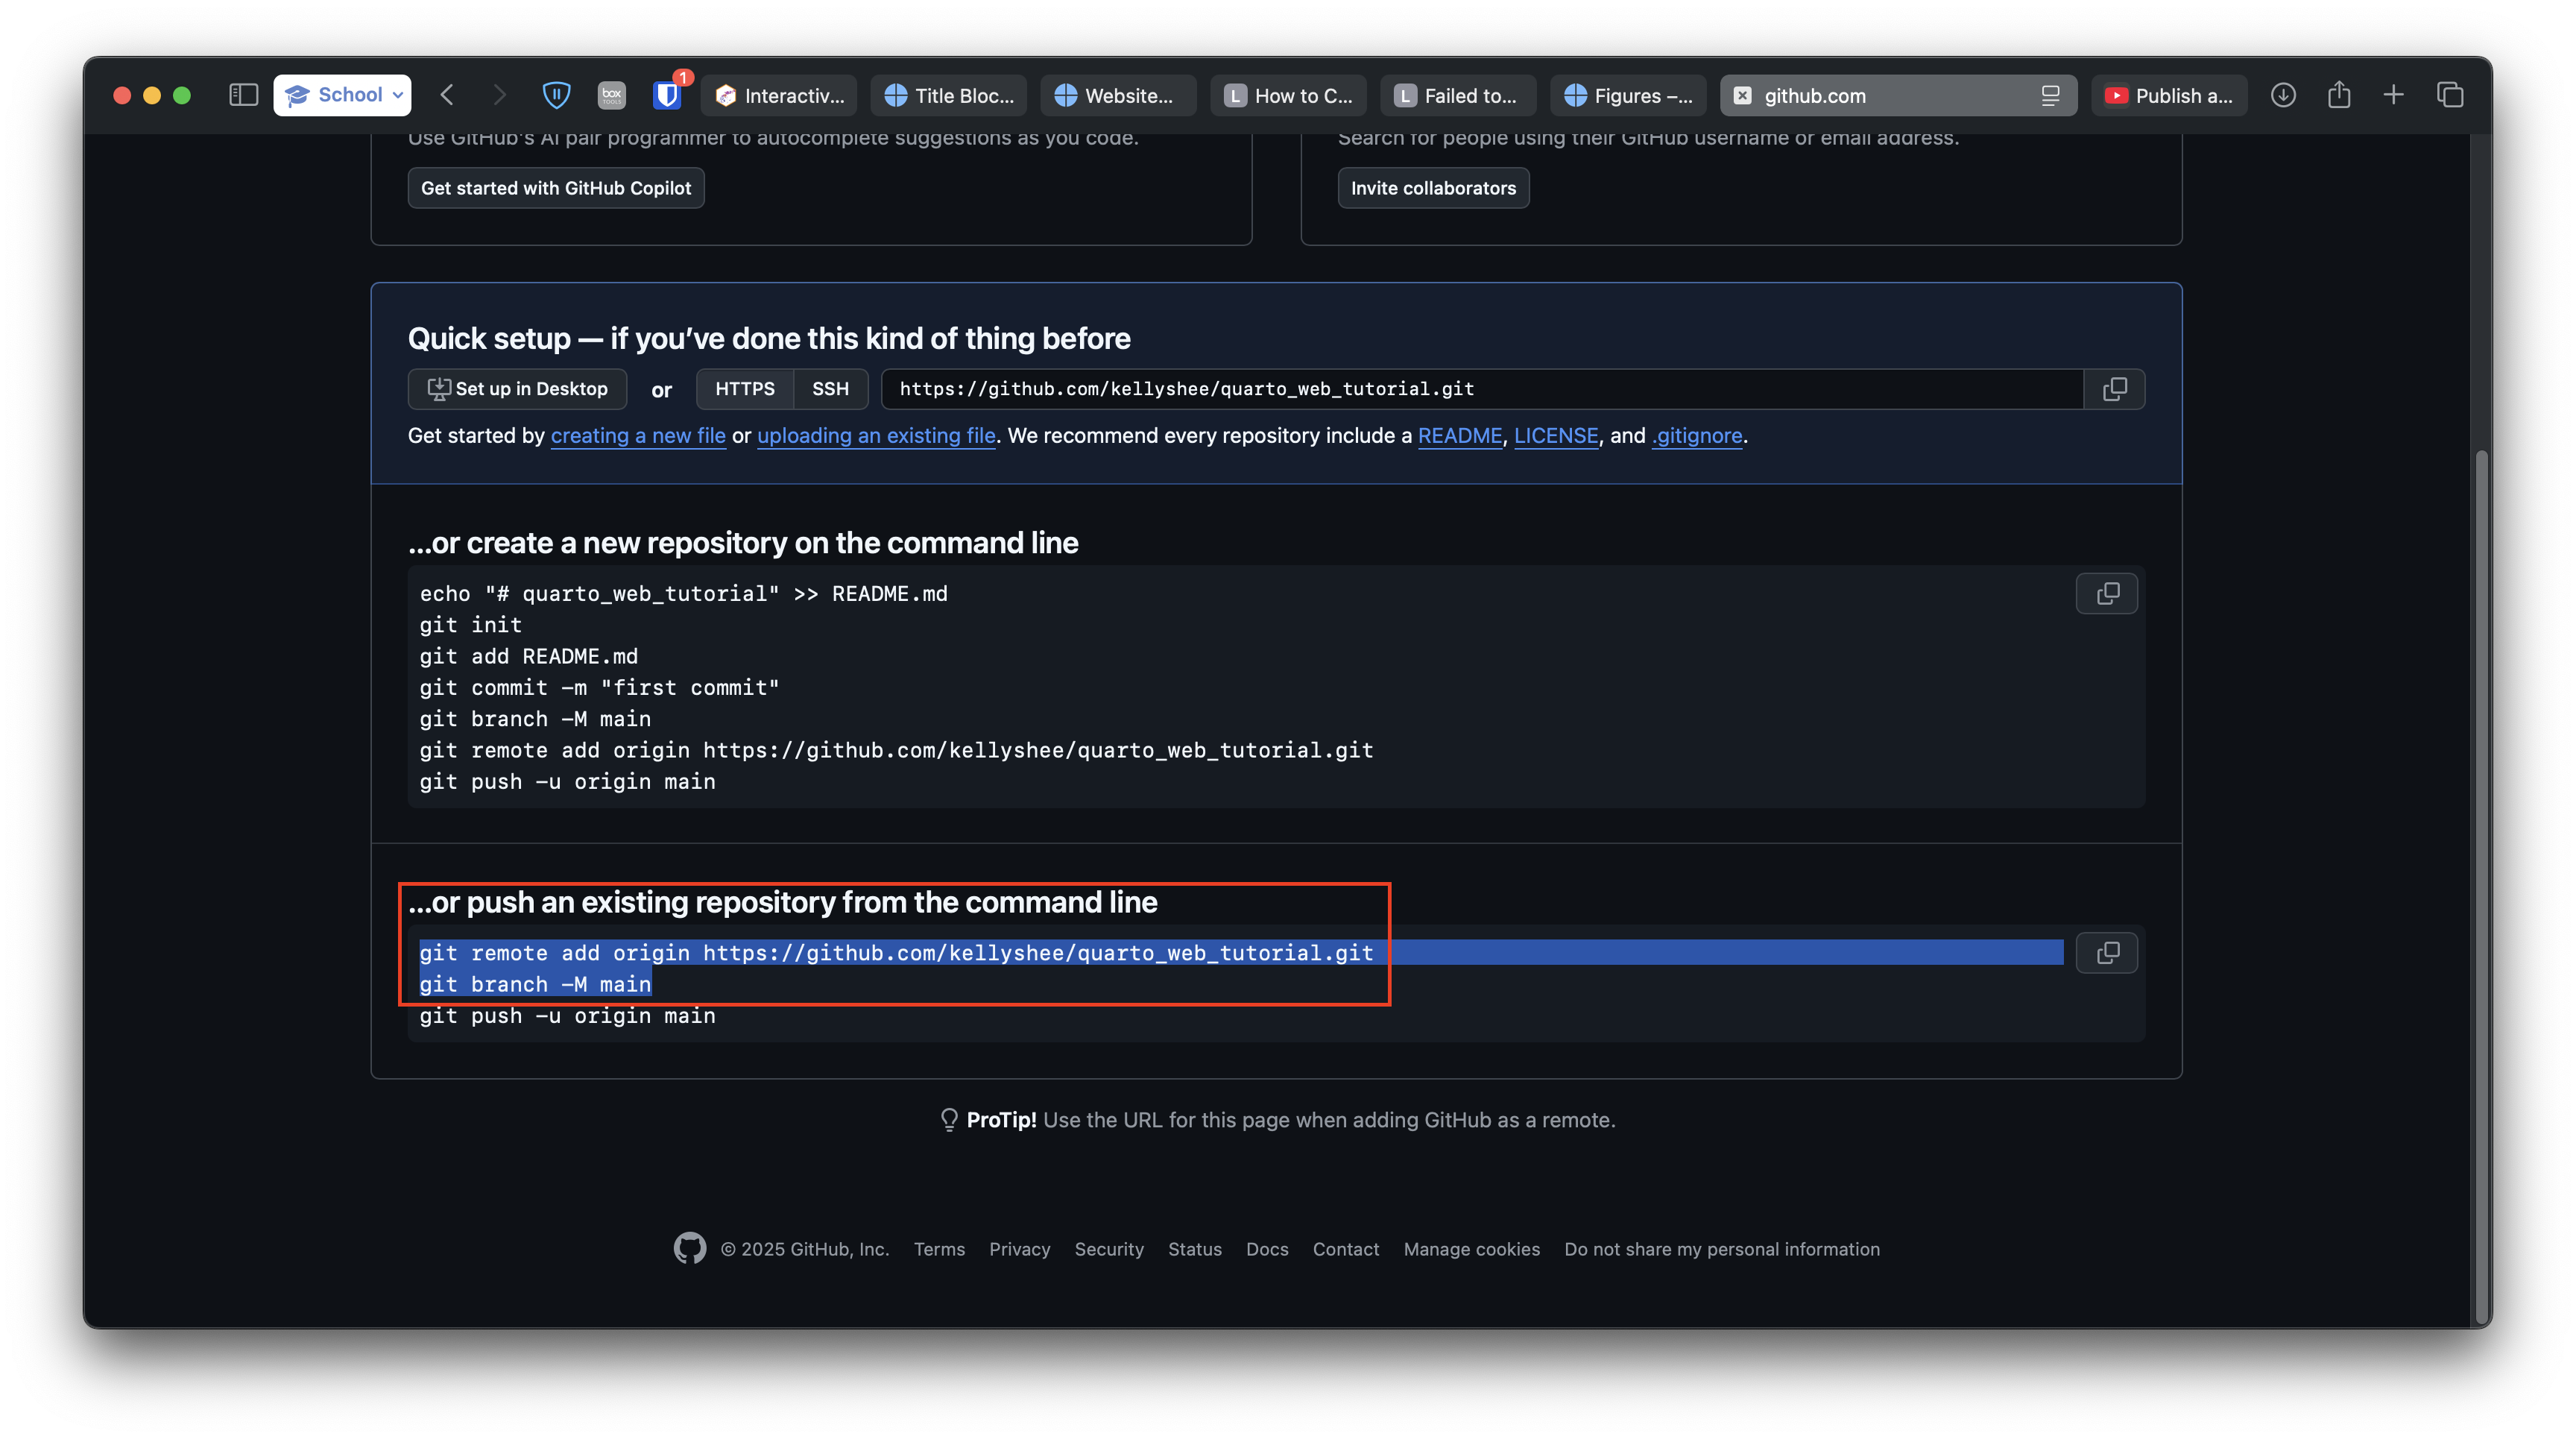Viewport: 2576px width, 1439px height.
Task: Select the HTTPS protocol option
Action: pyautogui.click(x=745, y=389)
